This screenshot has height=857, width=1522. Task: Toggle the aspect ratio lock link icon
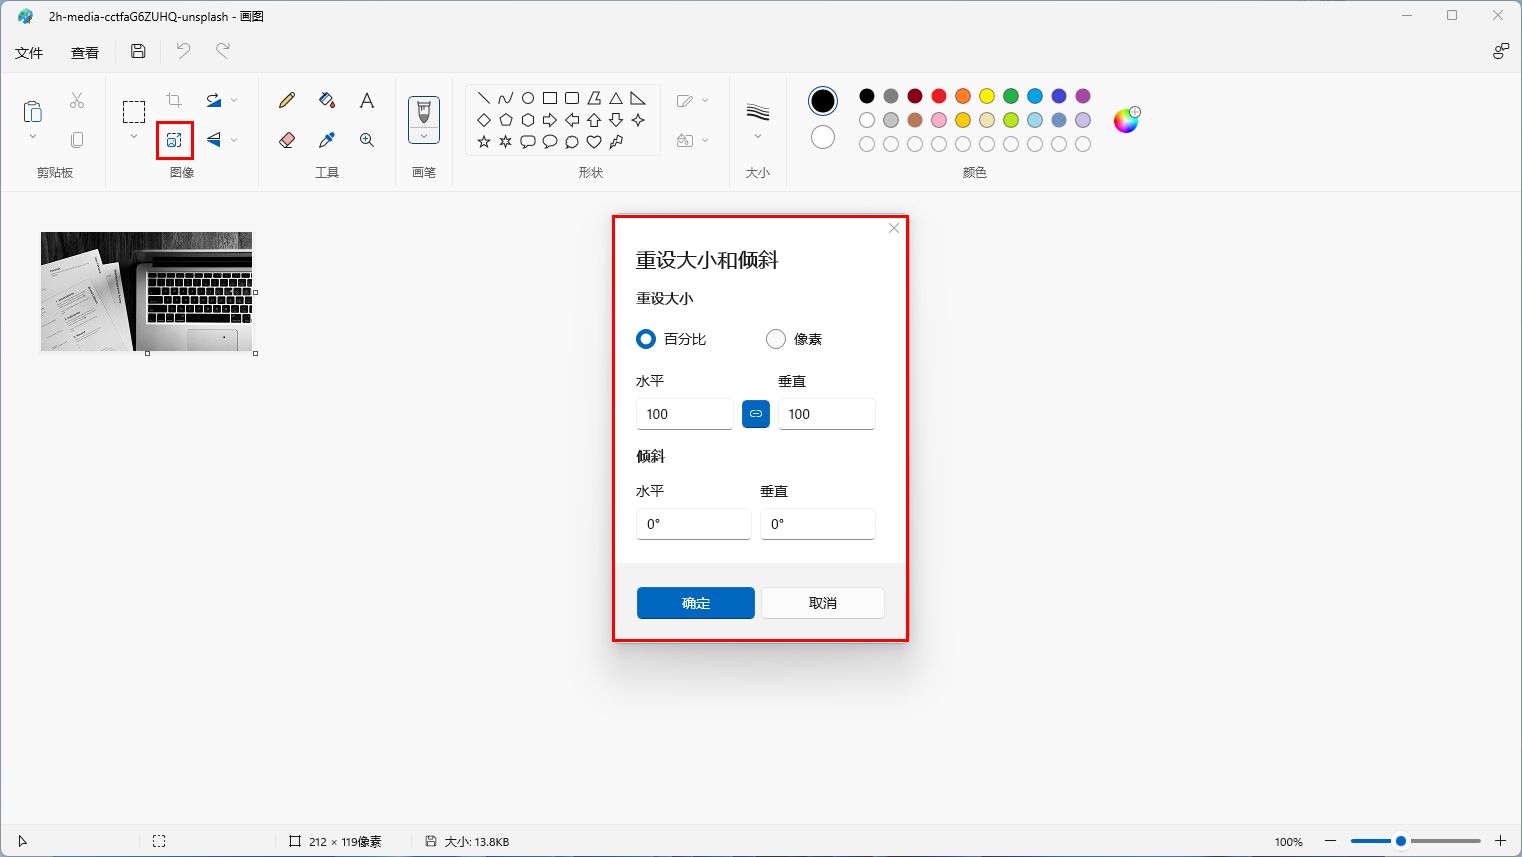click(x=756, y=413)
